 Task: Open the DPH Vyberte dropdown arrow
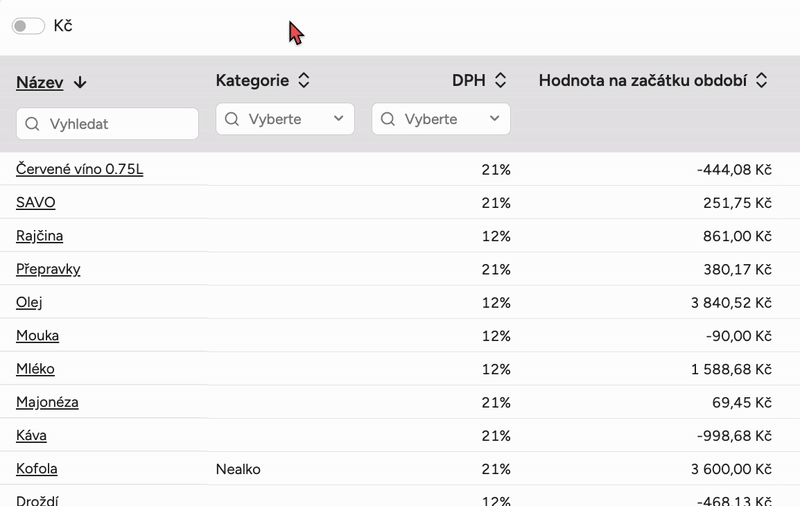tap(494, 119)
